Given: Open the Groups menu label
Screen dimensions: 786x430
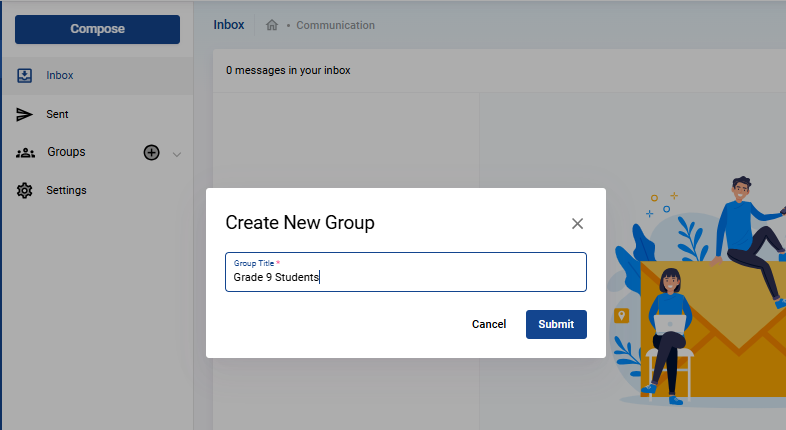Looking at the screenshot, I should coord(66,152).
